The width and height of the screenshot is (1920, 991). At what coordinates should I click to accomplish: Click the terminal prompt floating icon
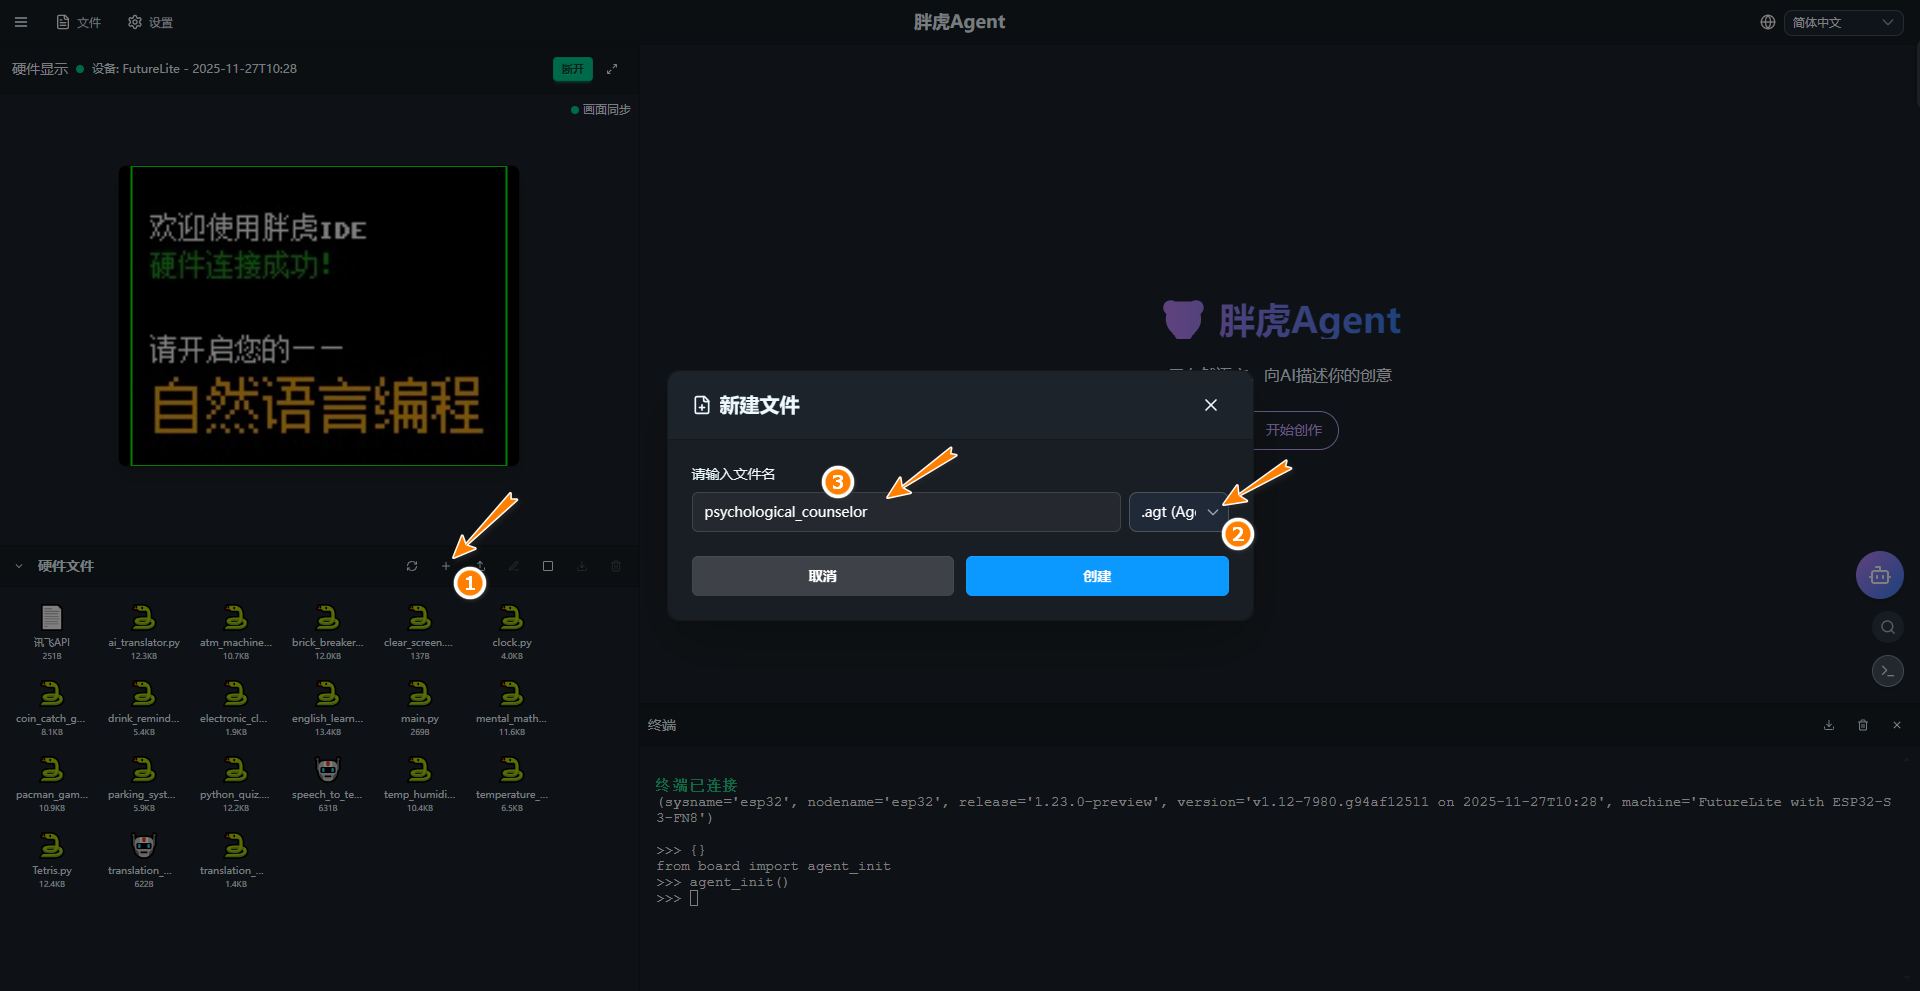[1887, 671]
